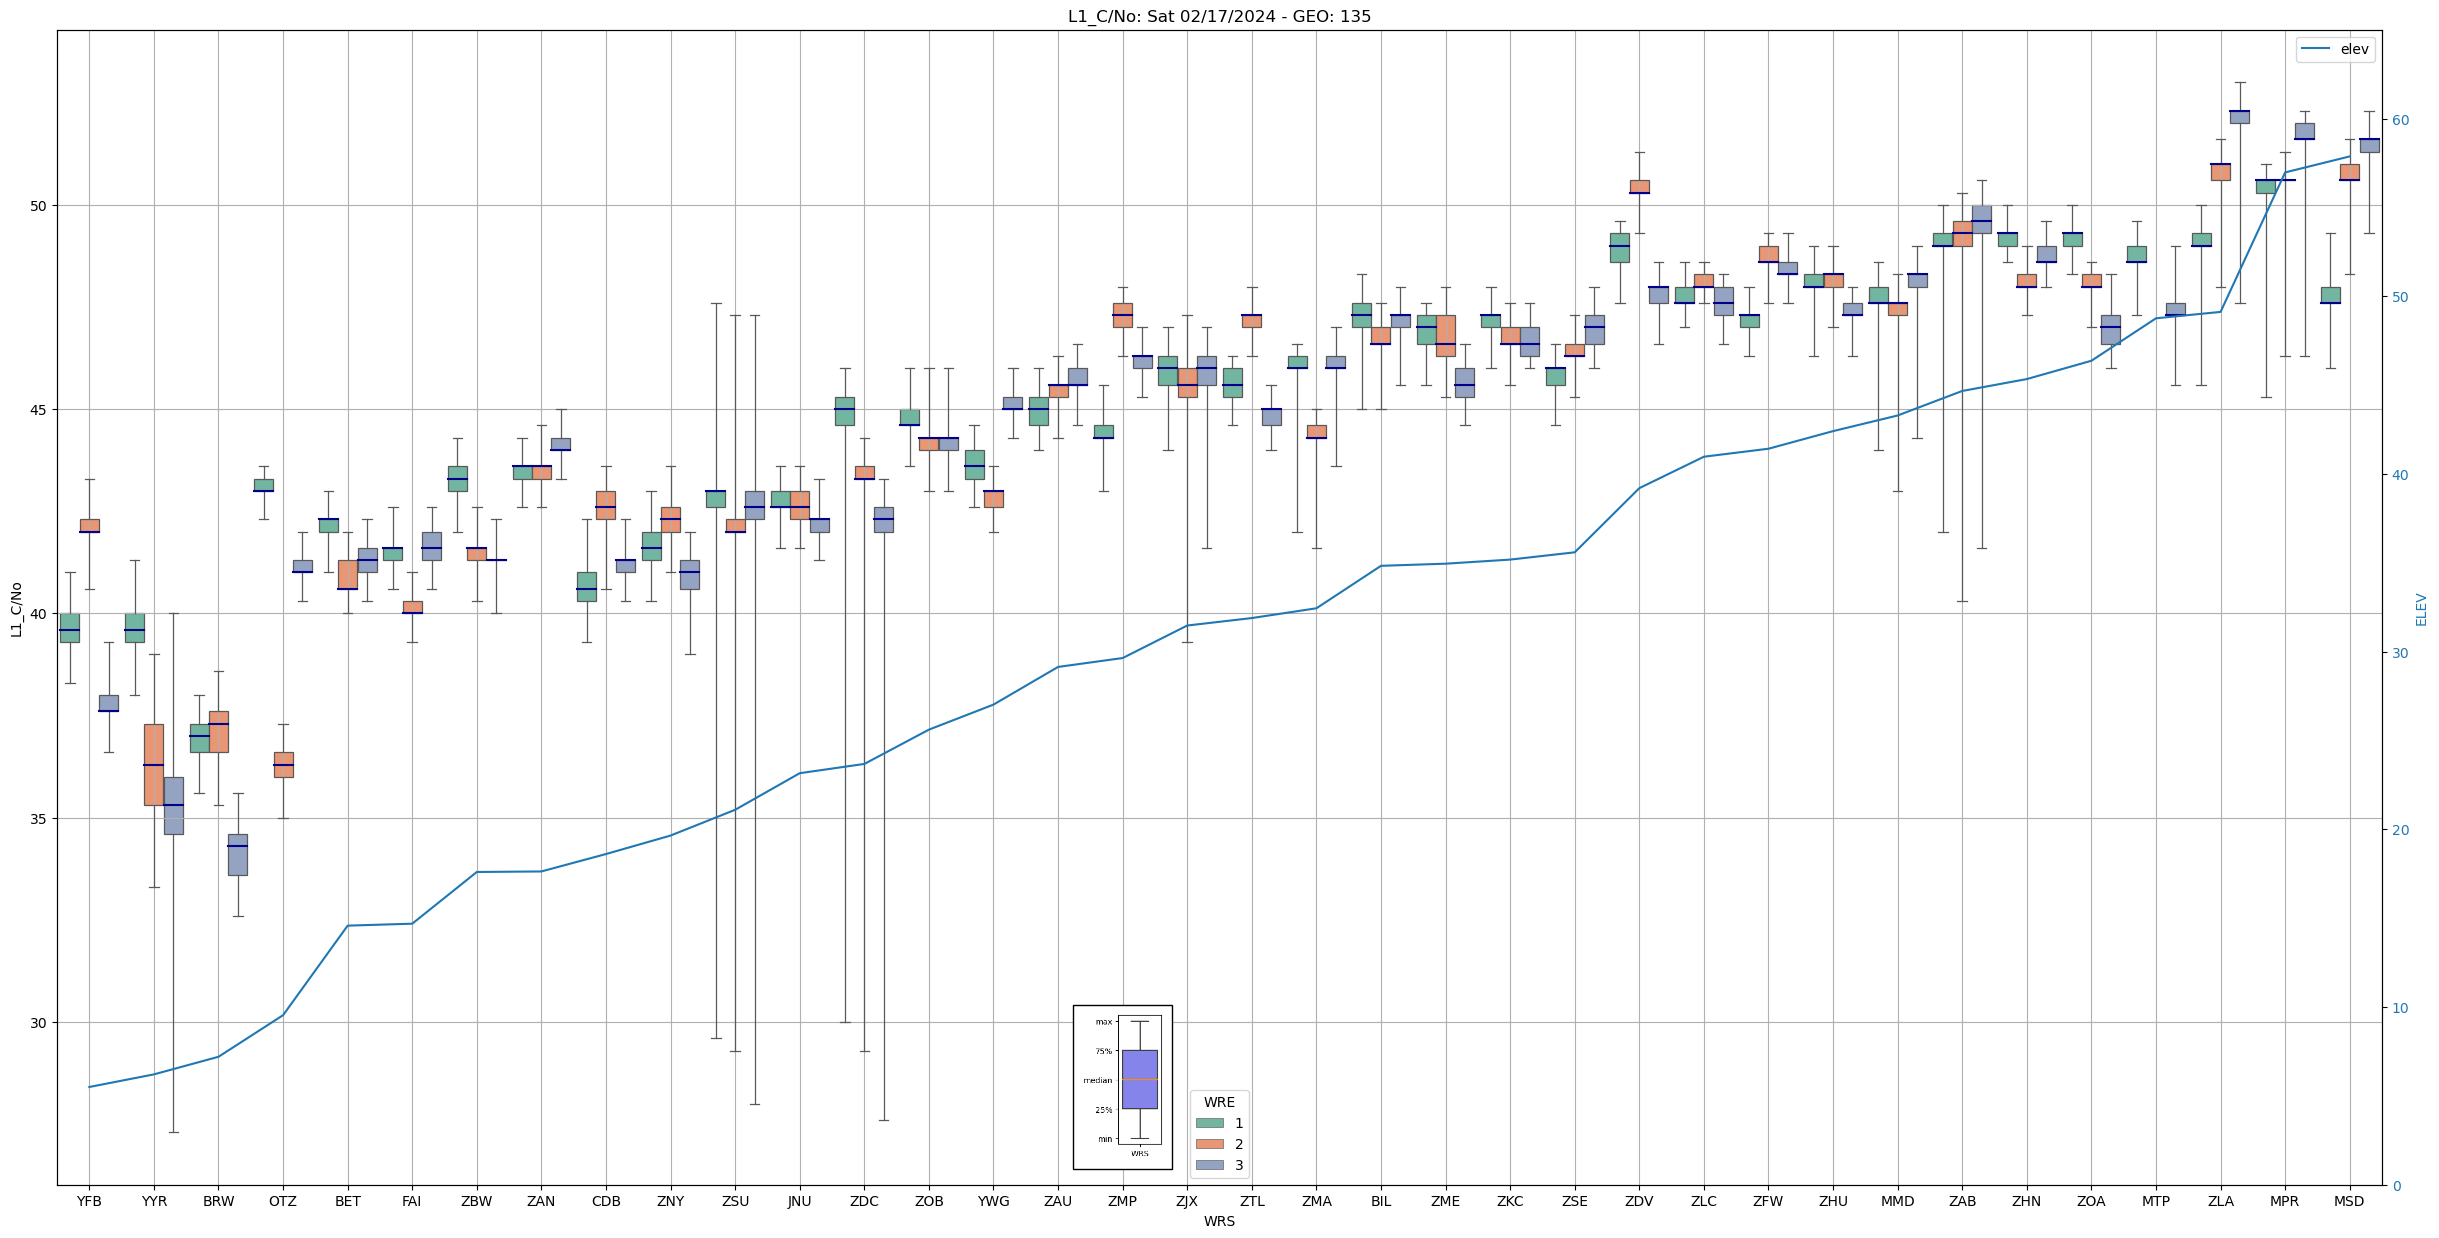Click the YFB x-axis station label
2439x1238 pixels.
(89, 1201)
